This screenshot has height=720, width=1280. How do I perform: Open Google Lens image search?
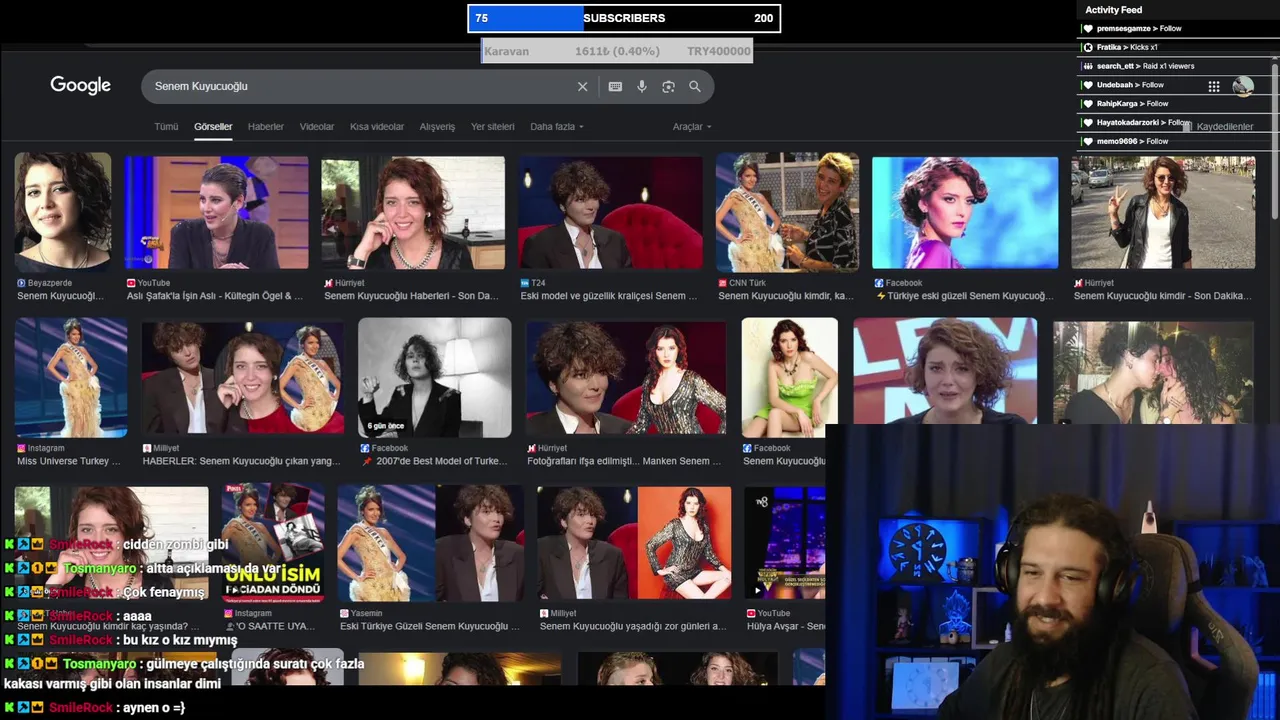pyautogui.click(x=668, y=87)
